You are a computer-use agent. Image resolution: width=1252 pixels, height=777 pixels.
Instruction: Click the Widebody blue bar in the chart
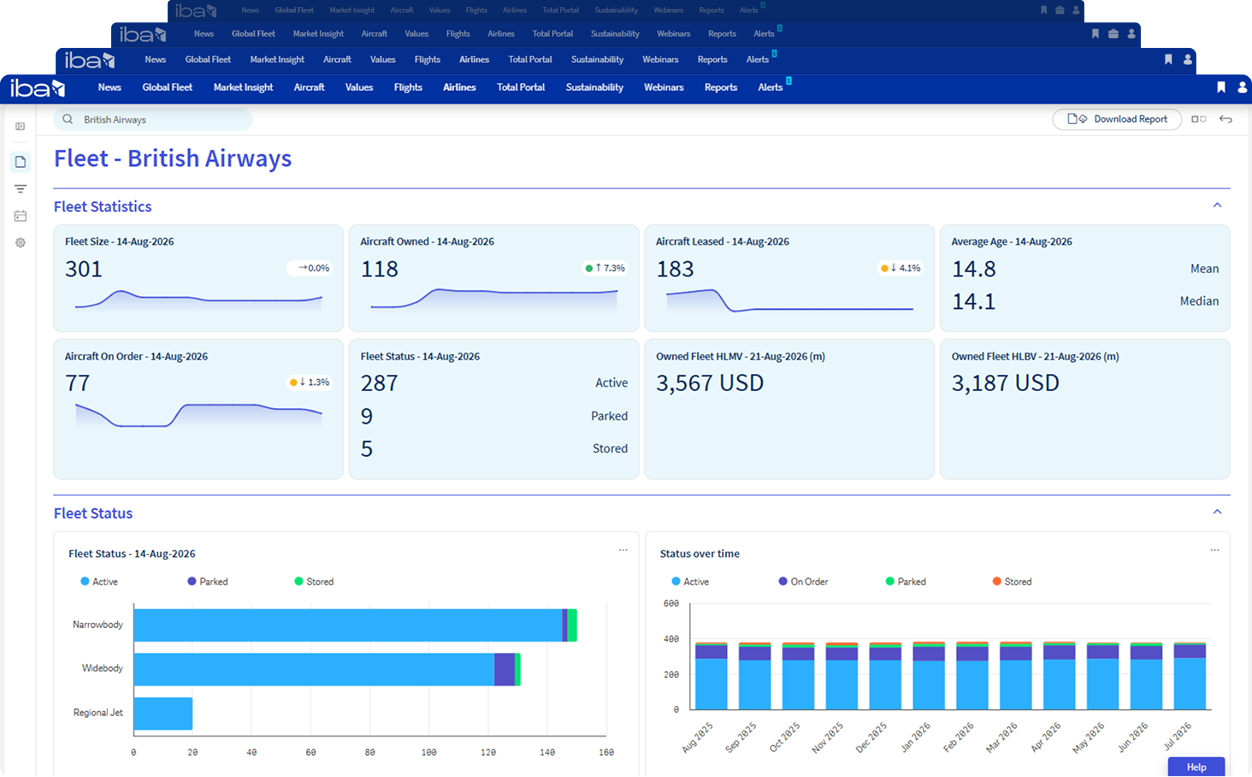(x=314, y=669)
